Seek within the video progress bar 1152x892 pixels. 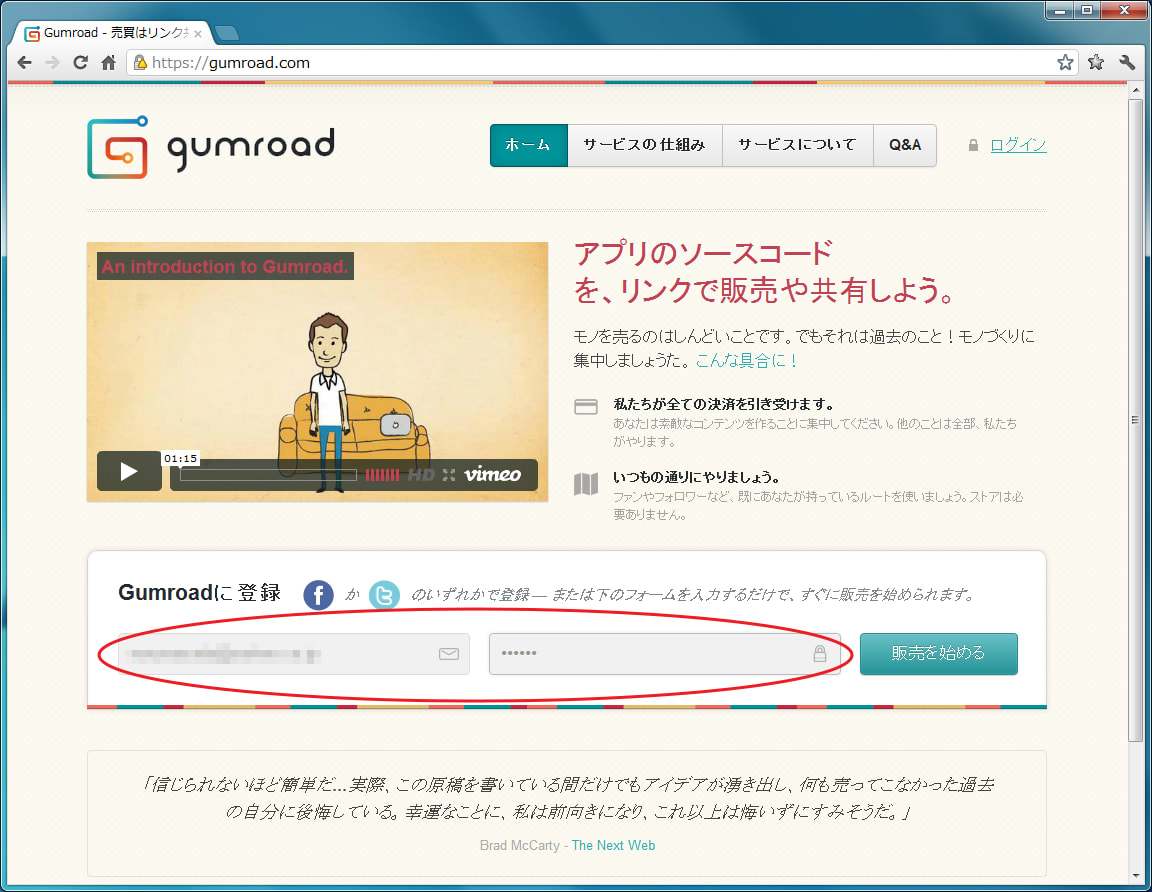coord(268,475)
